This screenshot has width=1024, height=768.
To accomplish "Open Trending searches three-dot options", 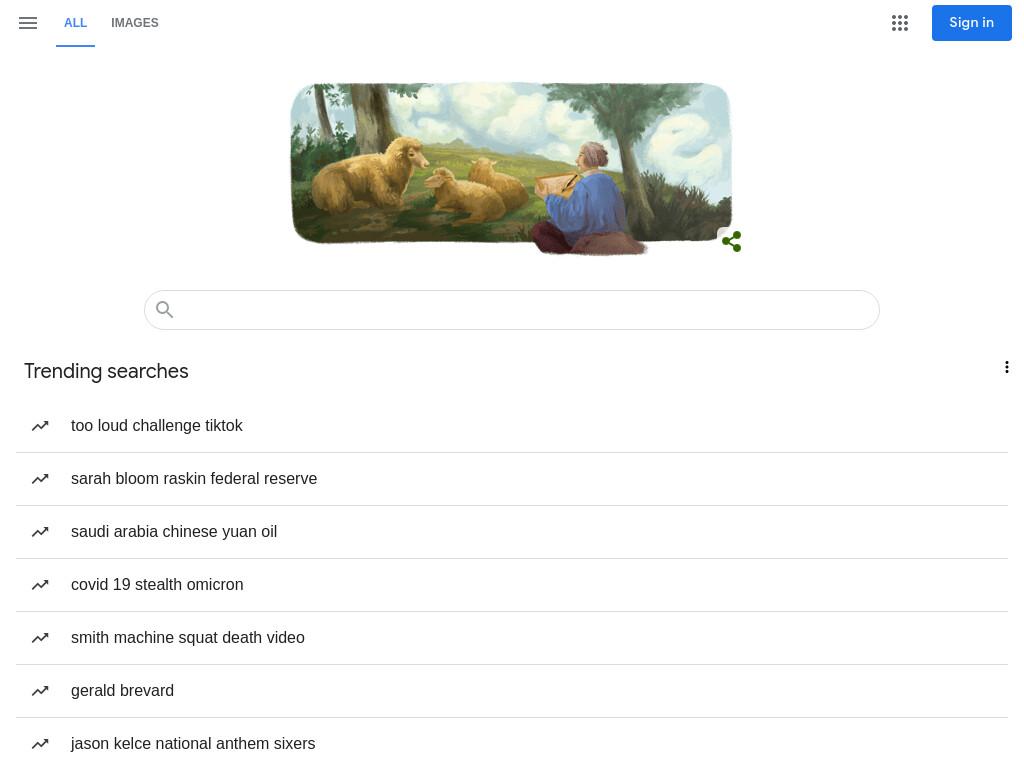I will click(1006, 367).
